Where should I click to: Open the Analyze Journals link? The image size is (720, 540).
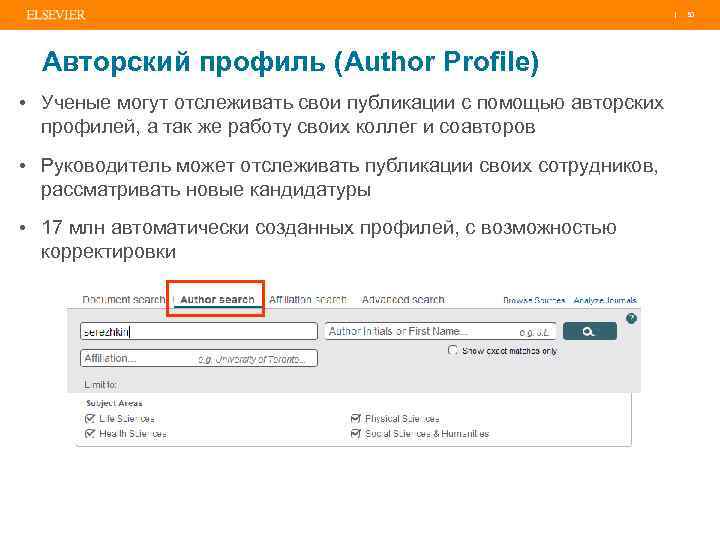(x=605, y=300)
